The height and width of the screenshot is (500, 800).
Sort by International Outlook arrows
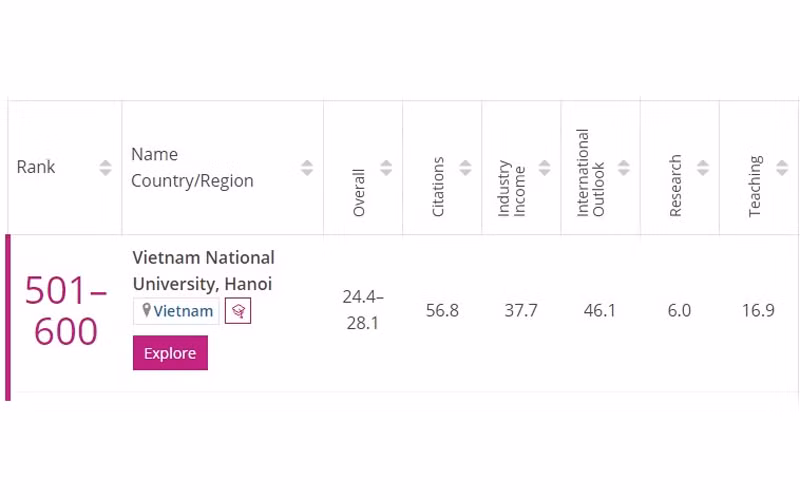tap(624, 168)
